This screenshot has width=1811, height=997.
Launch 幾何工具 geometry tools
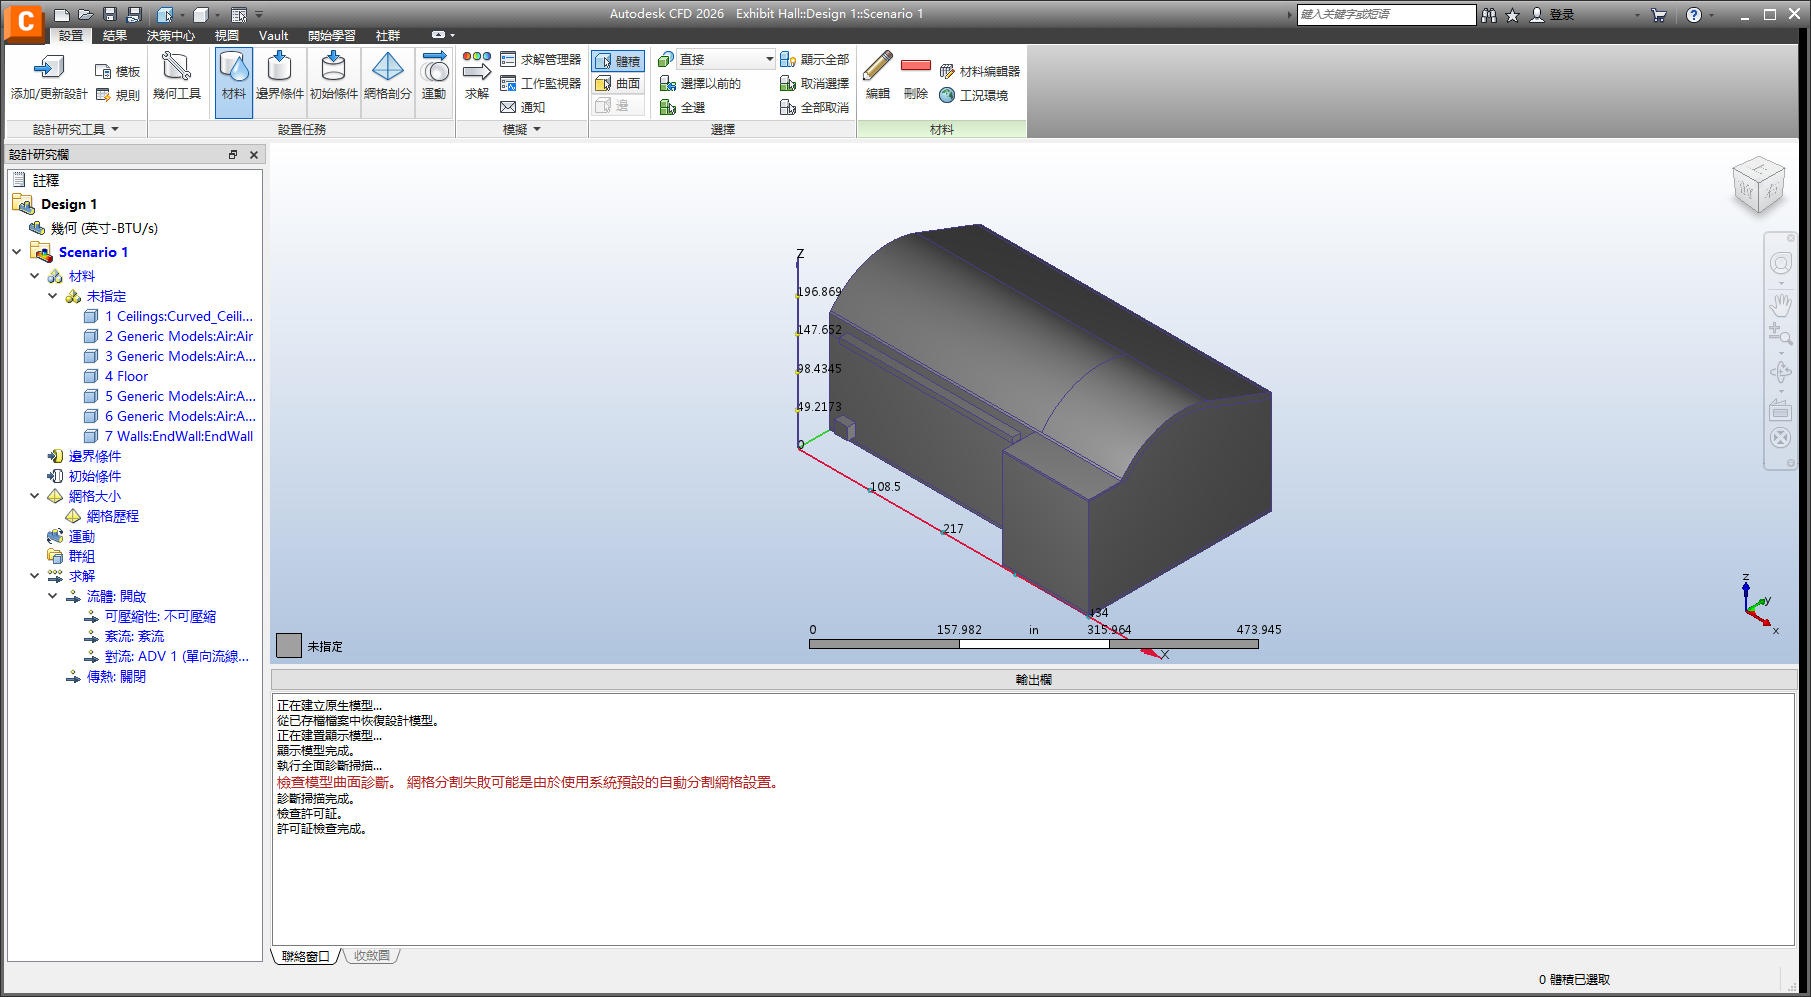pos(176,77)
